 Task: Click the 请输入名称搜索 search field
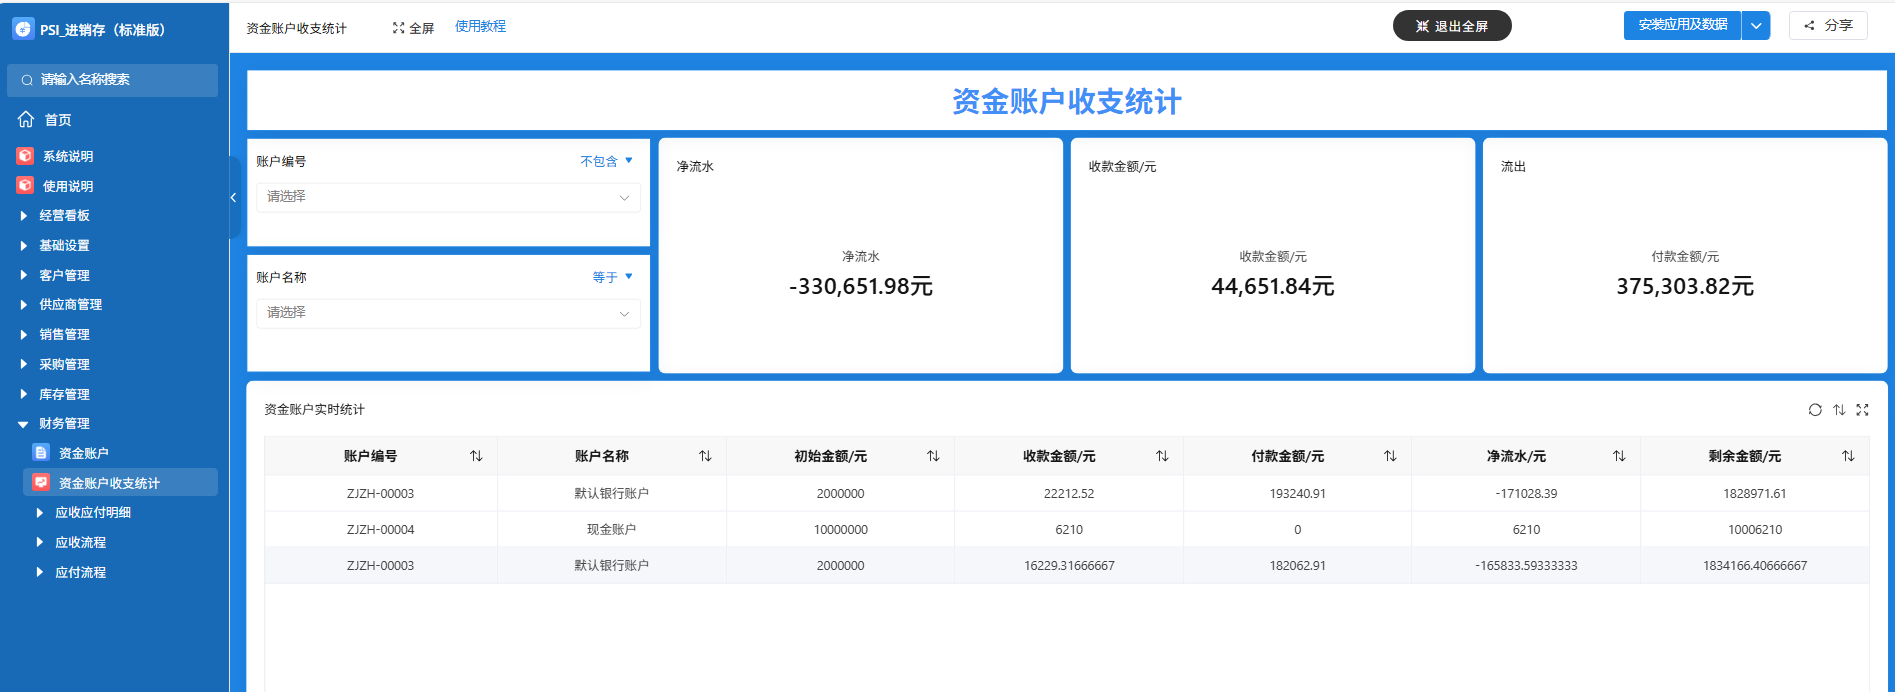click(x=113, y=80)
